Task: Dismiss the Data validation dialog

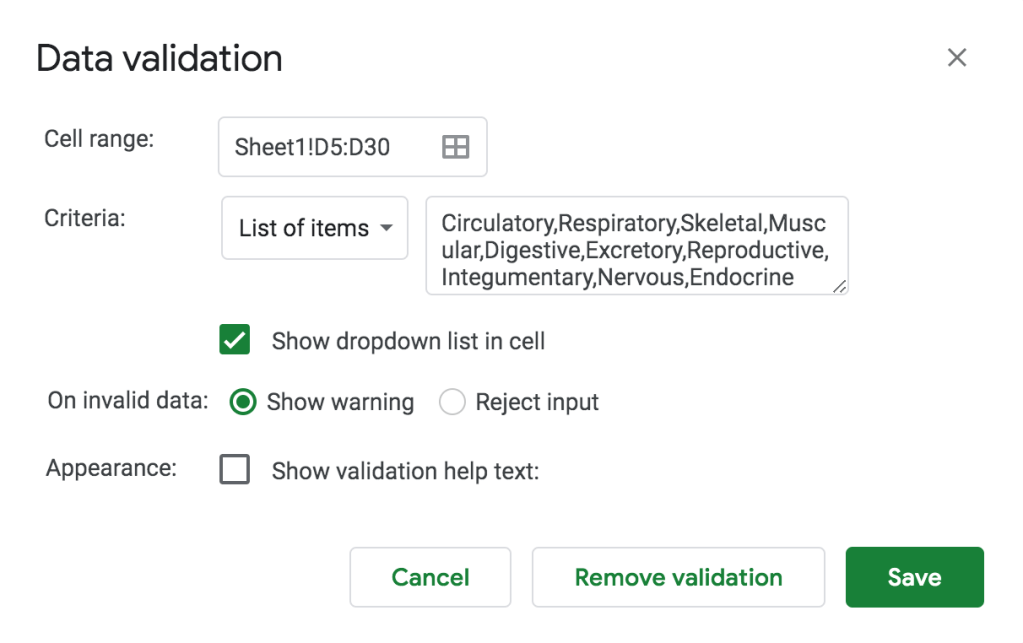Action: tap(957, 57)
